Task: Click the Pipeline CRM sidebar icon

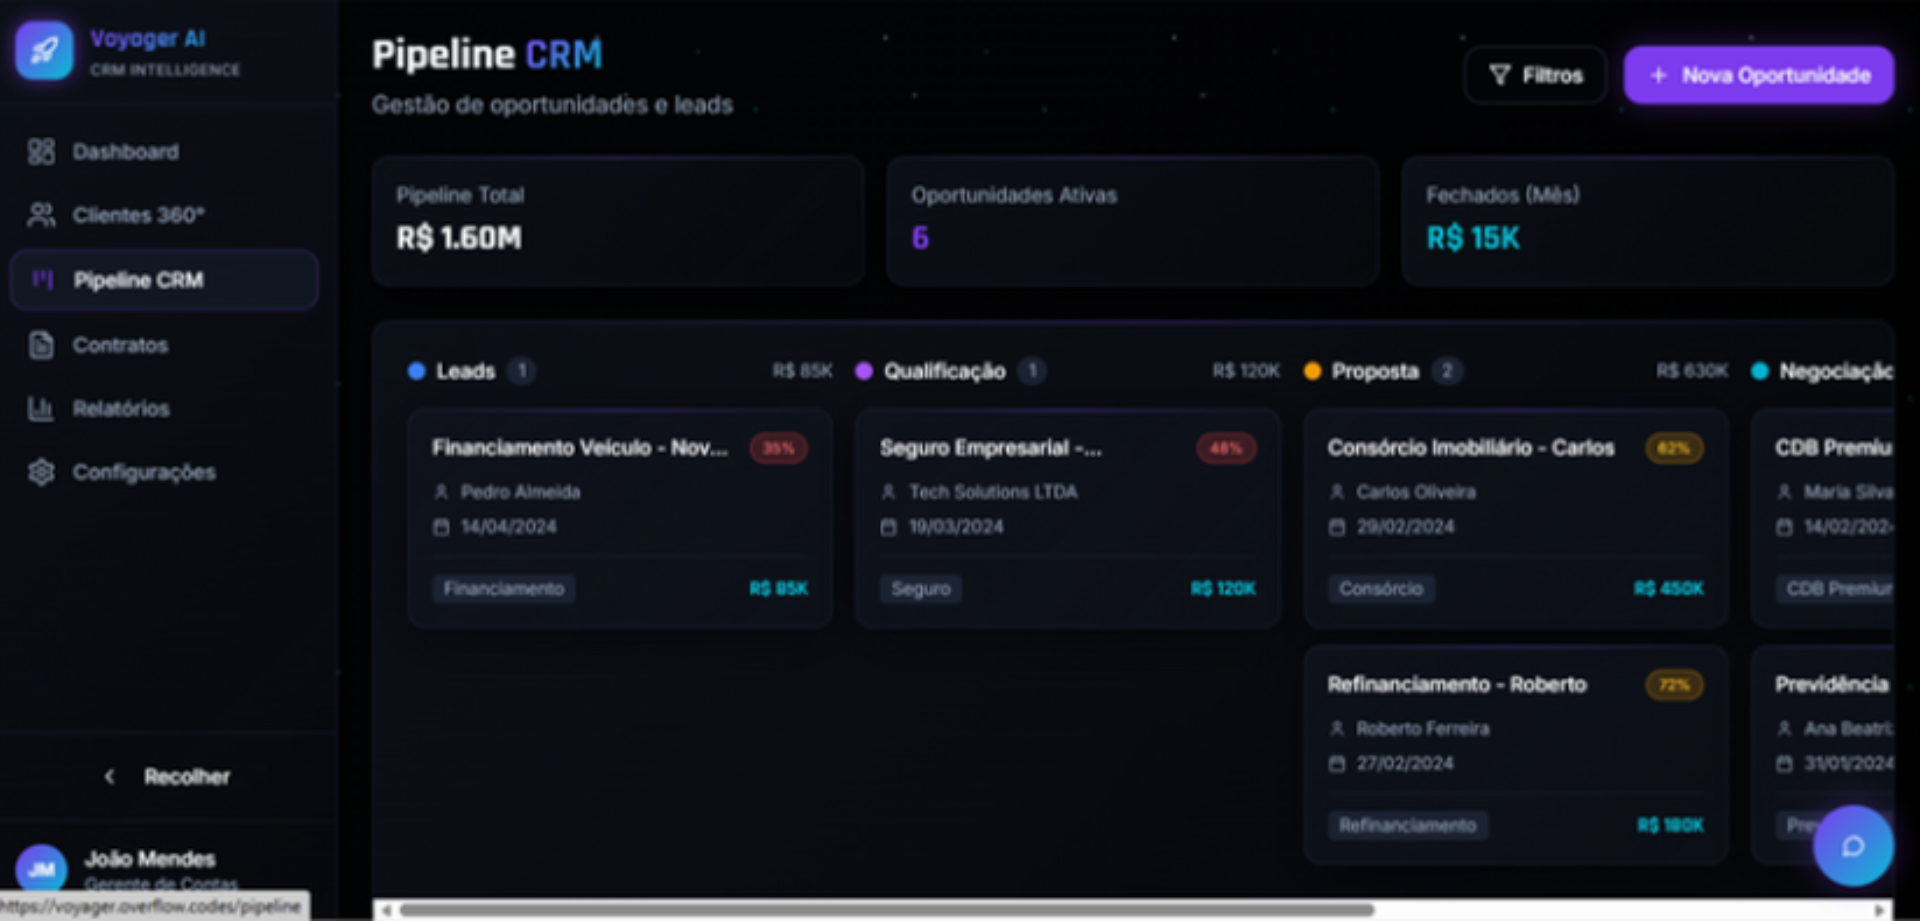Action: pos(42,280)
